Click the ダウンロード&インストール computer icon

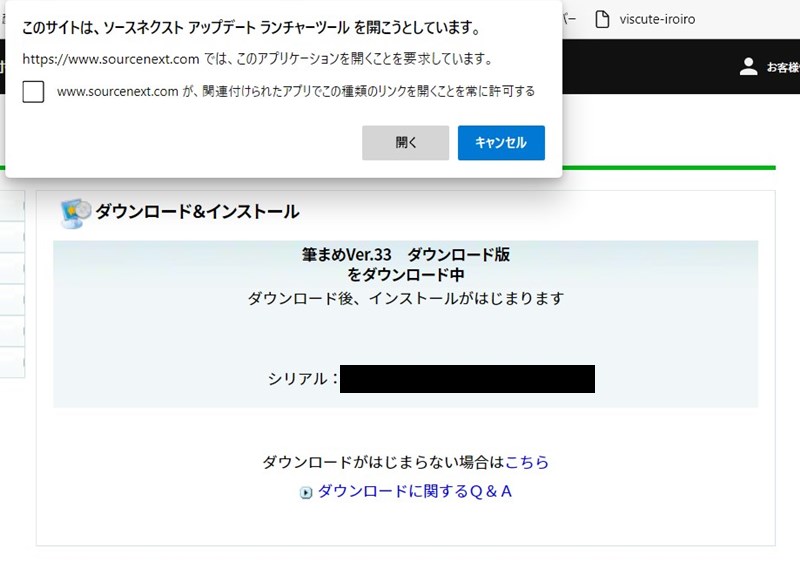[x=75, y=213]
